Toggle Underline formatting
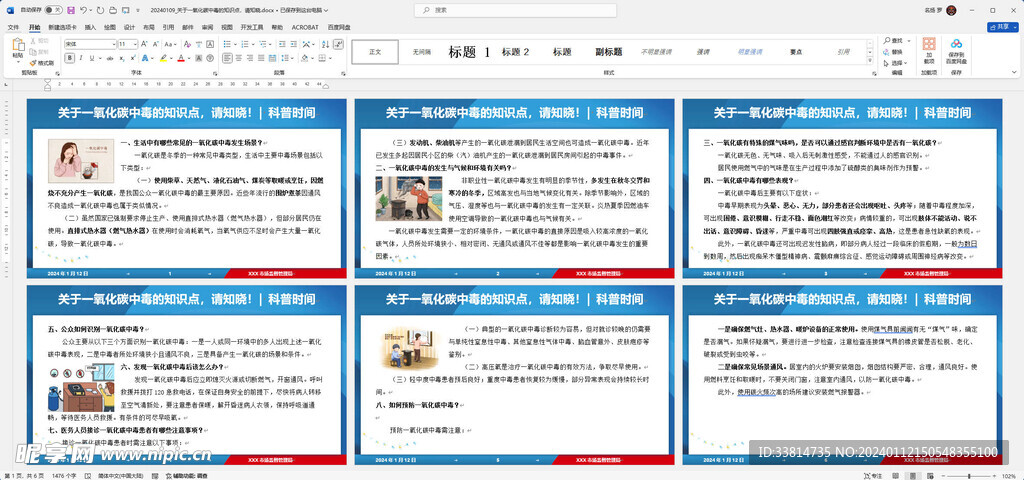 pos(91,58)
